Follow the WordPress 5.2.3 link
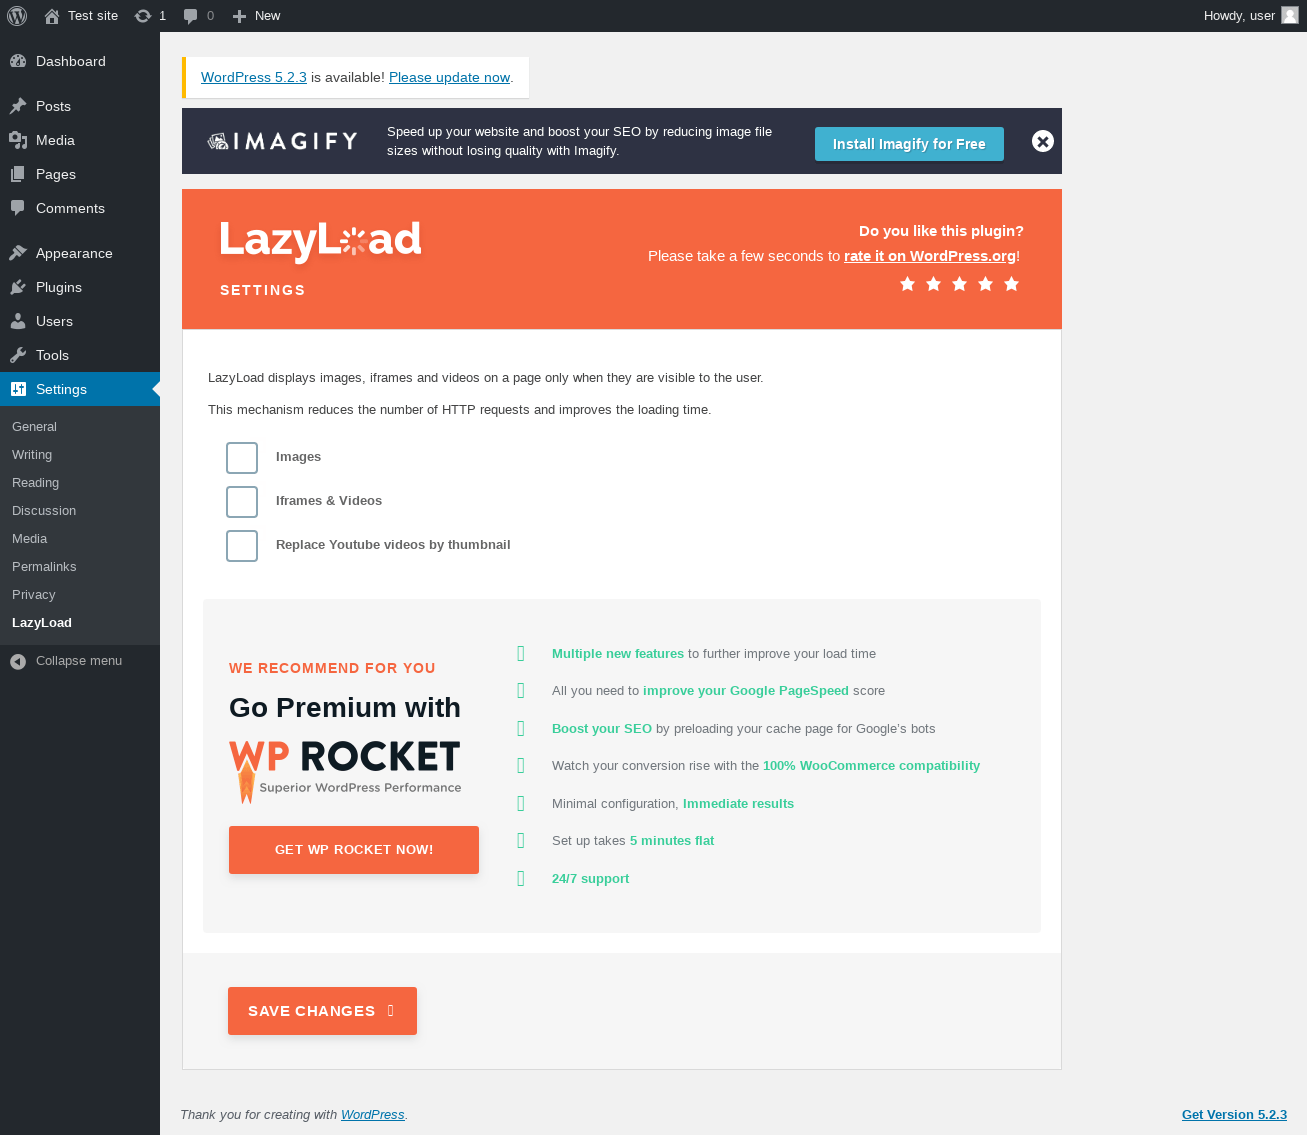Viewport: 1307px width, 1135px height. point(254,77)
